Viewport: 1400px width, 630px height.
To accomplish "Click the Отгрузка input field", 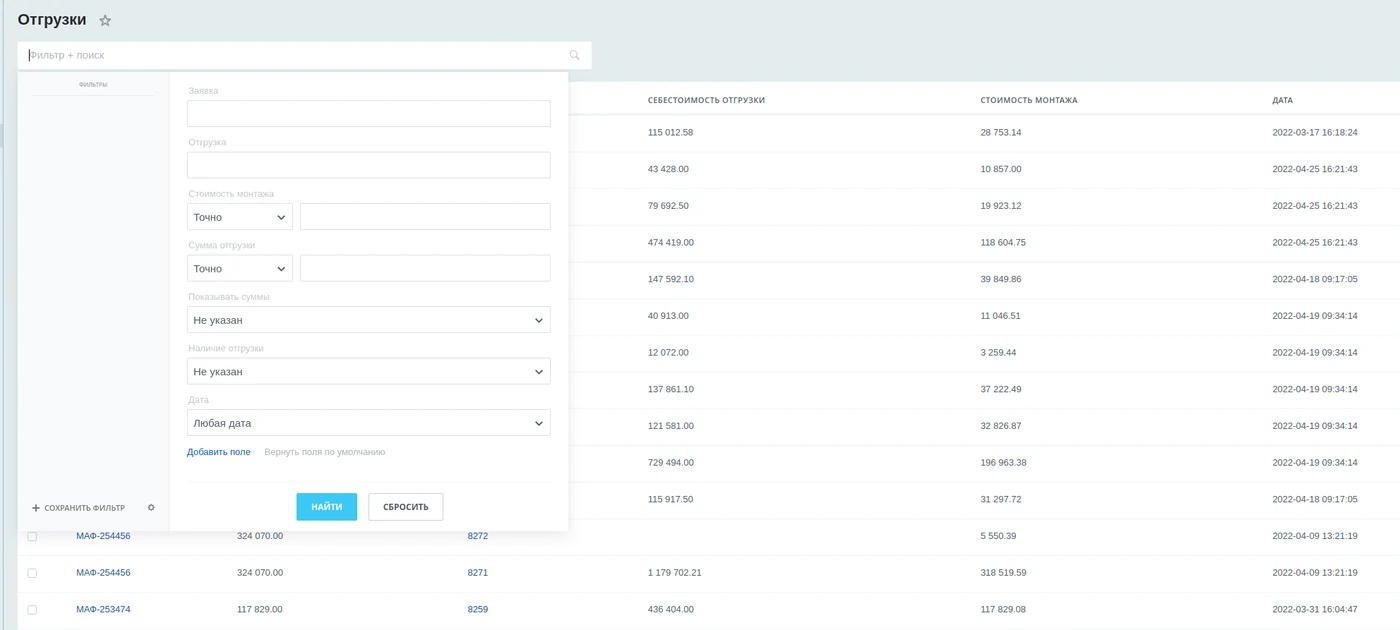I will pos(369,165).
